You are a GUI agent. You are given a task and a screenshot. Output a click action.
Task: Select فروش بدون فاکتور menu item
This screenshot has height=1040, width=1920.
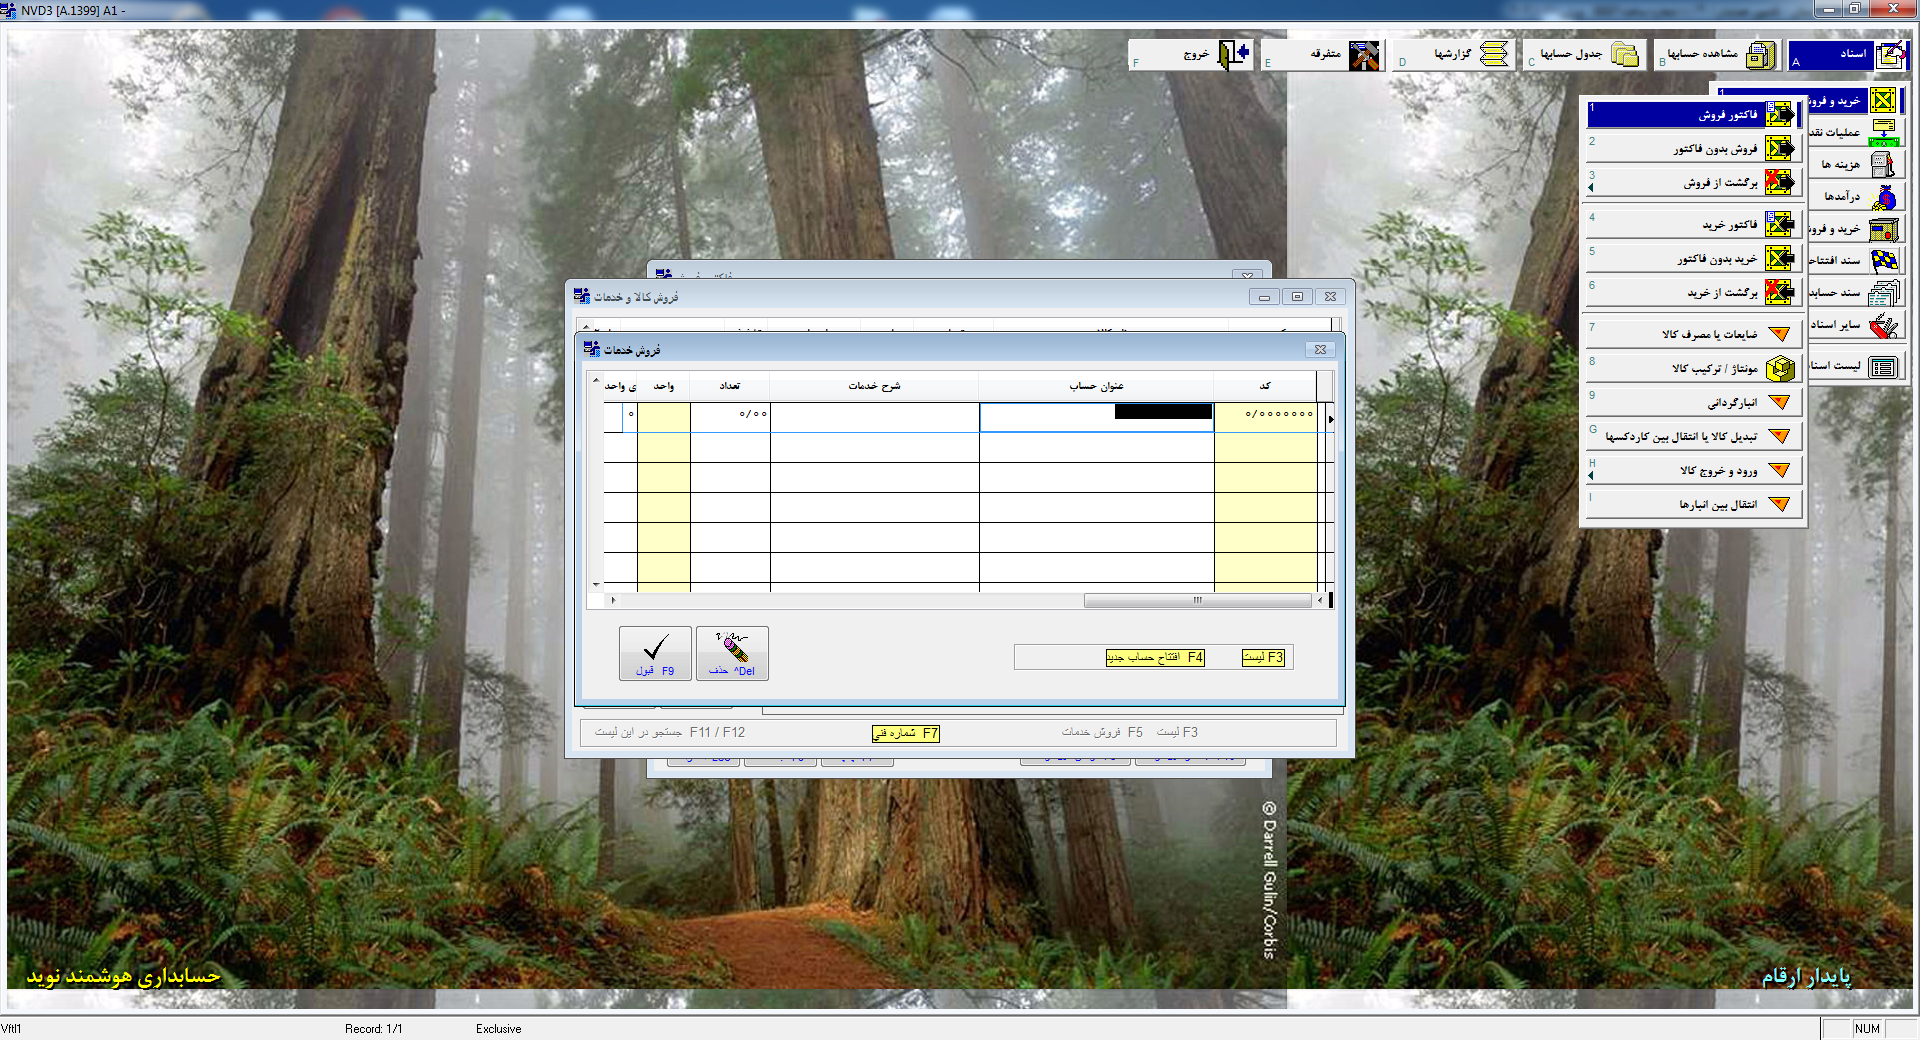coord(1694,149)
